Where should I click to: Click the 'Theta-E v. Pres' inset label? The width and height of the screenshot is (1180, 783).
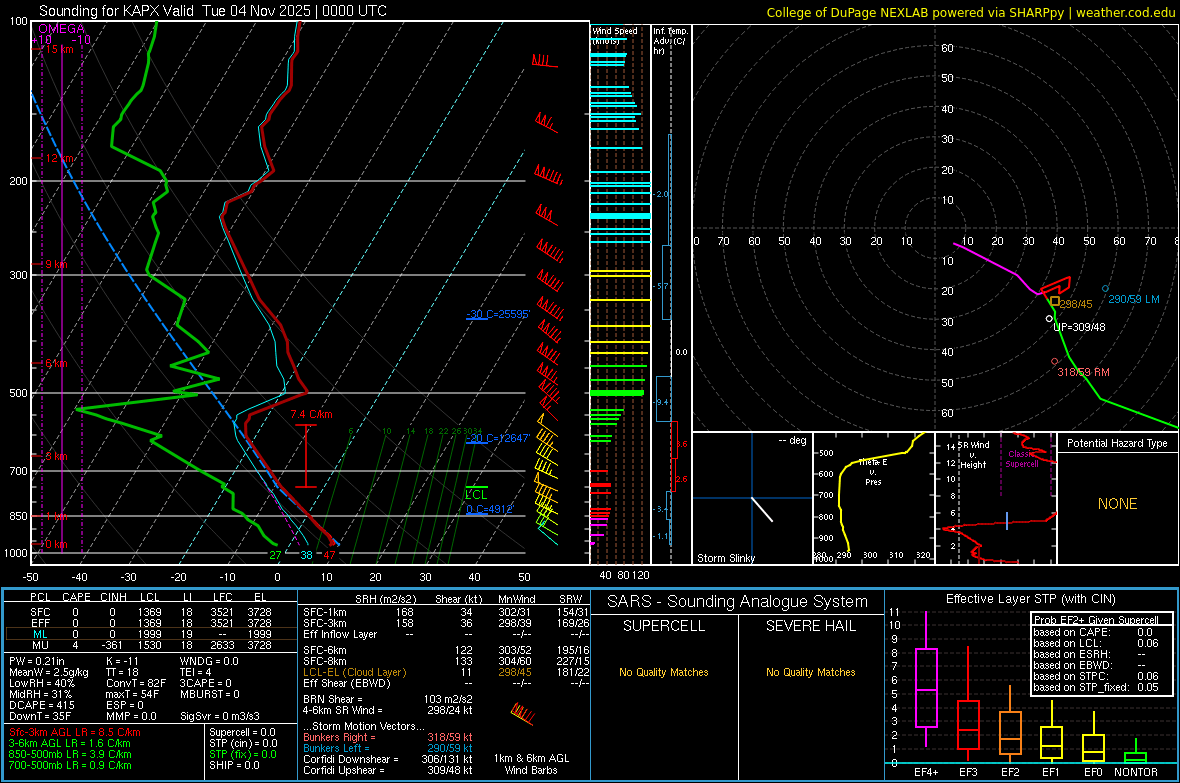pyautogui.click(x=873, y=472)
